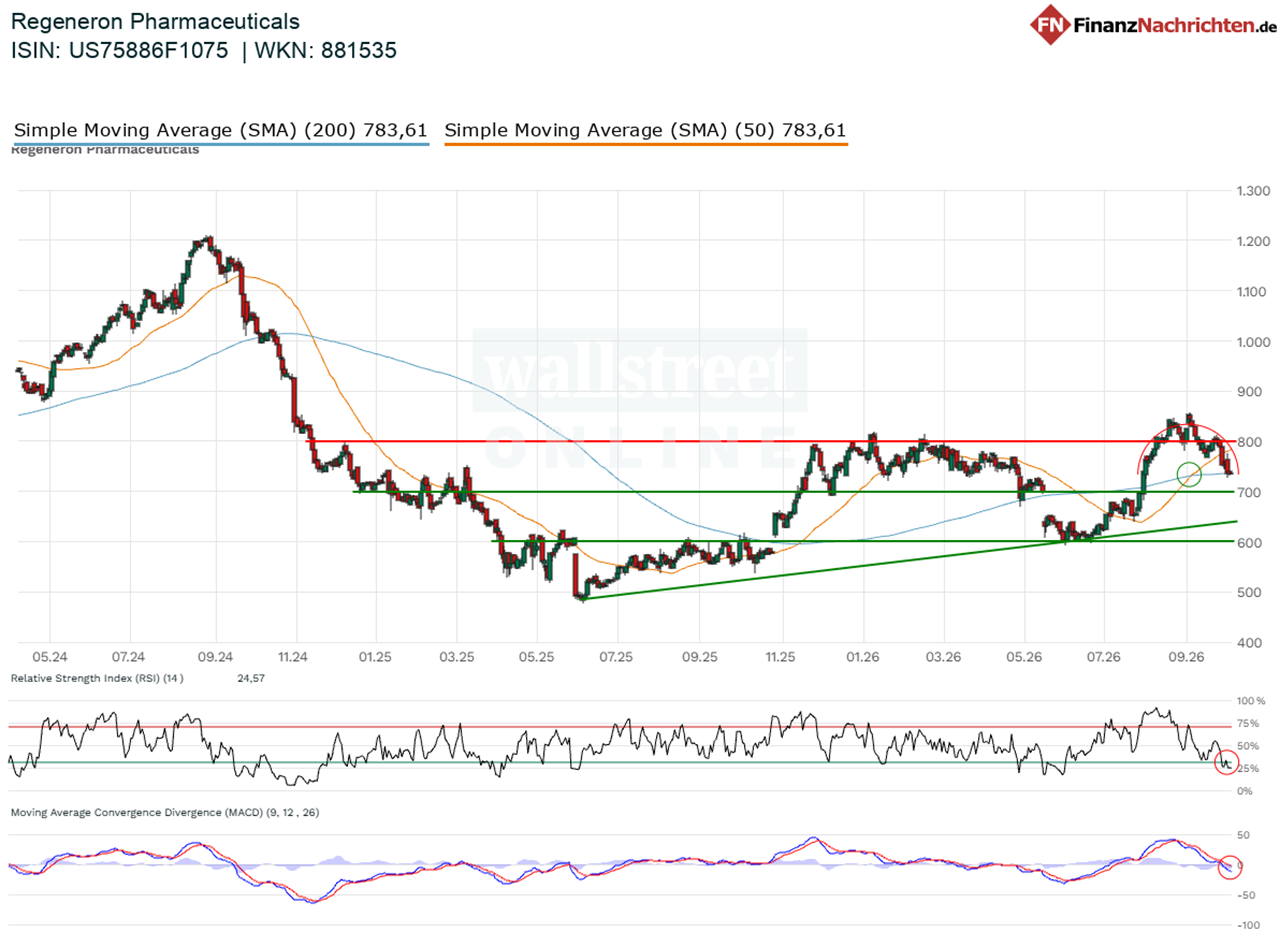Click the 700 price axis label
This screenshot has width=1280, height=940.
1249,492
